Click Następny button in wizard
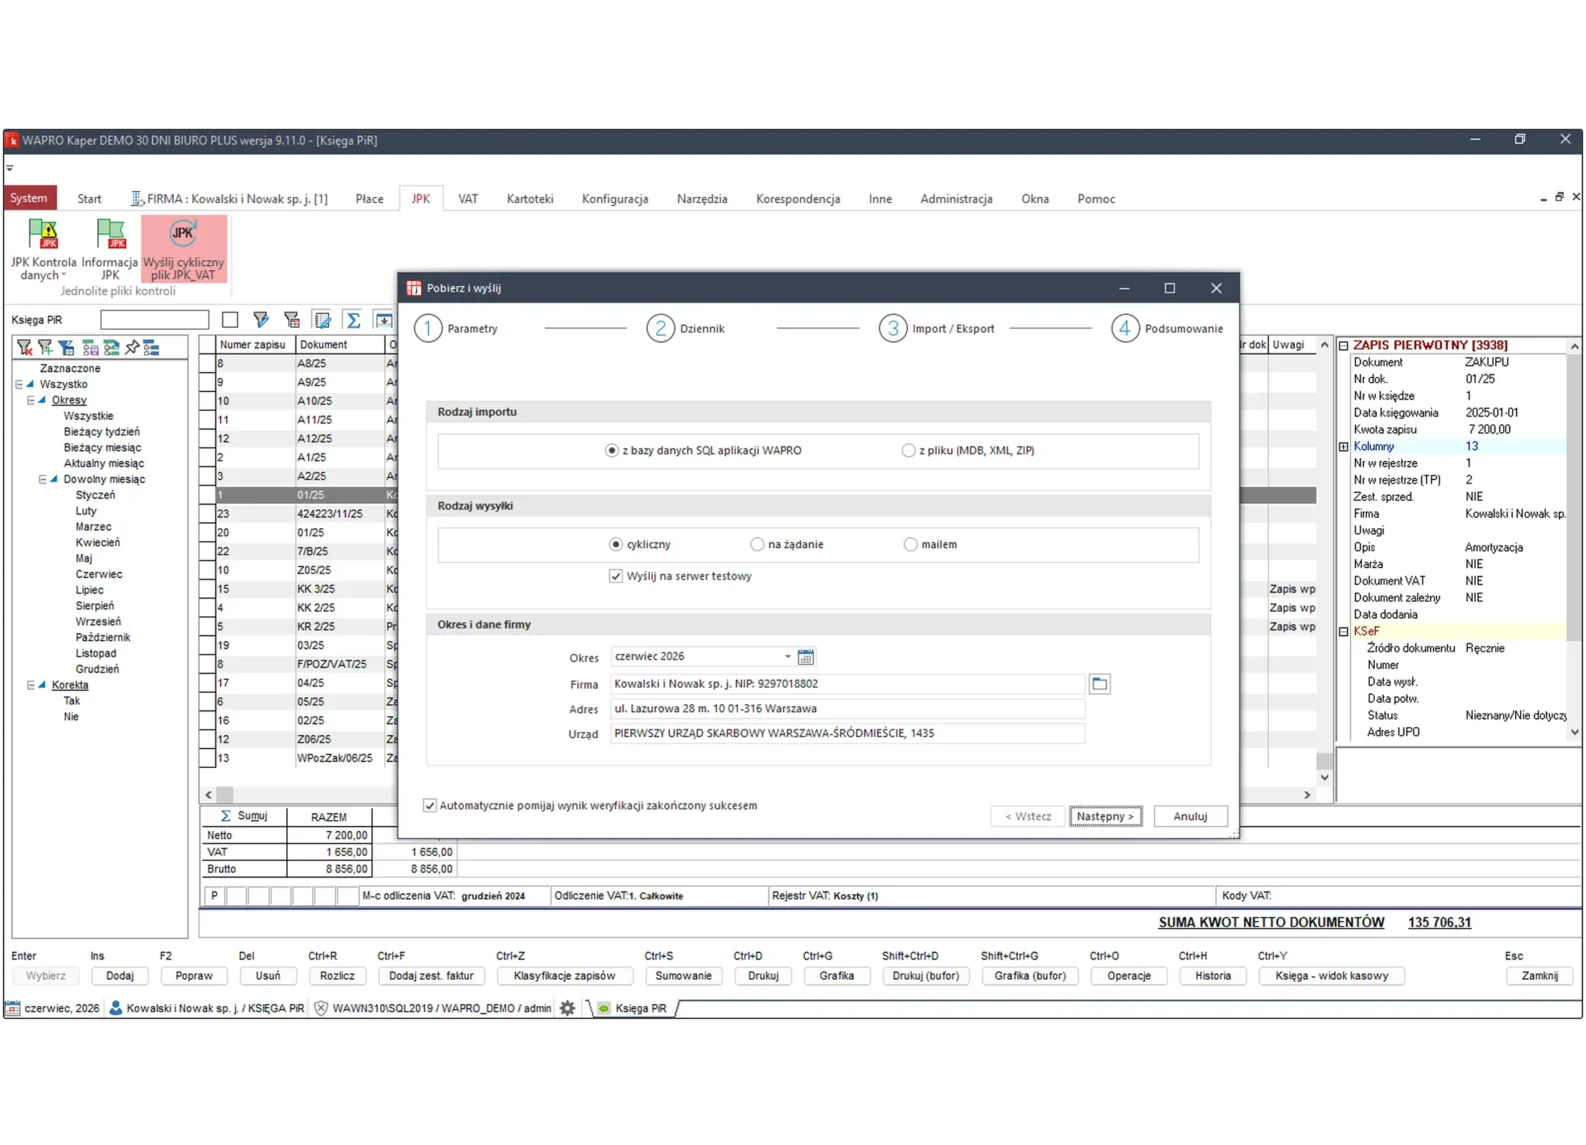This screenshot has width=1586, height=1145. pos(1105,817)
